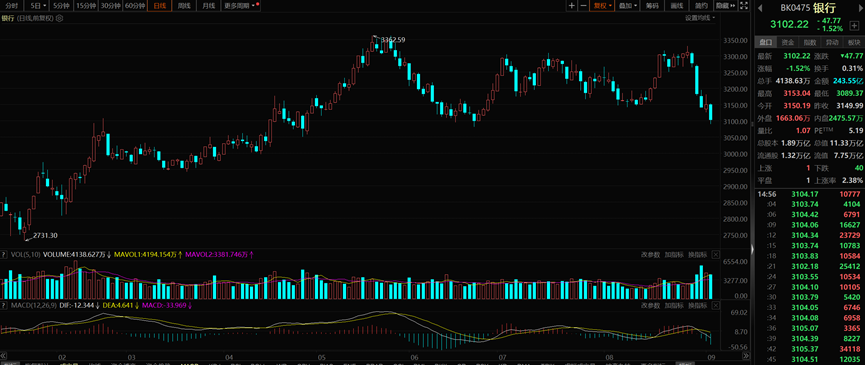This screenshot has height=365, width=865.
Task: Open the 5日 period dropdown
Action: (x=38, y=6)
